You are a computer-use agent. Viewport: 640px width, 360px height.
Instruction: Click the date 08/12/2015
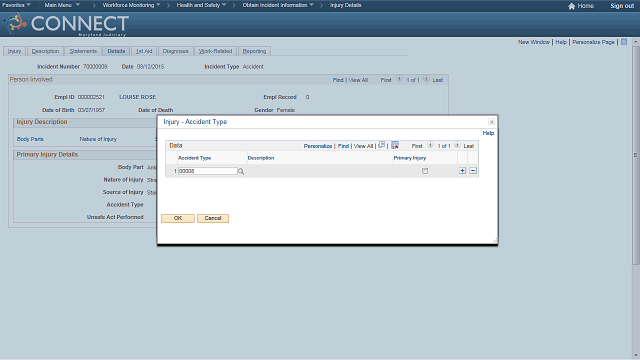click(x=150, y=67)
